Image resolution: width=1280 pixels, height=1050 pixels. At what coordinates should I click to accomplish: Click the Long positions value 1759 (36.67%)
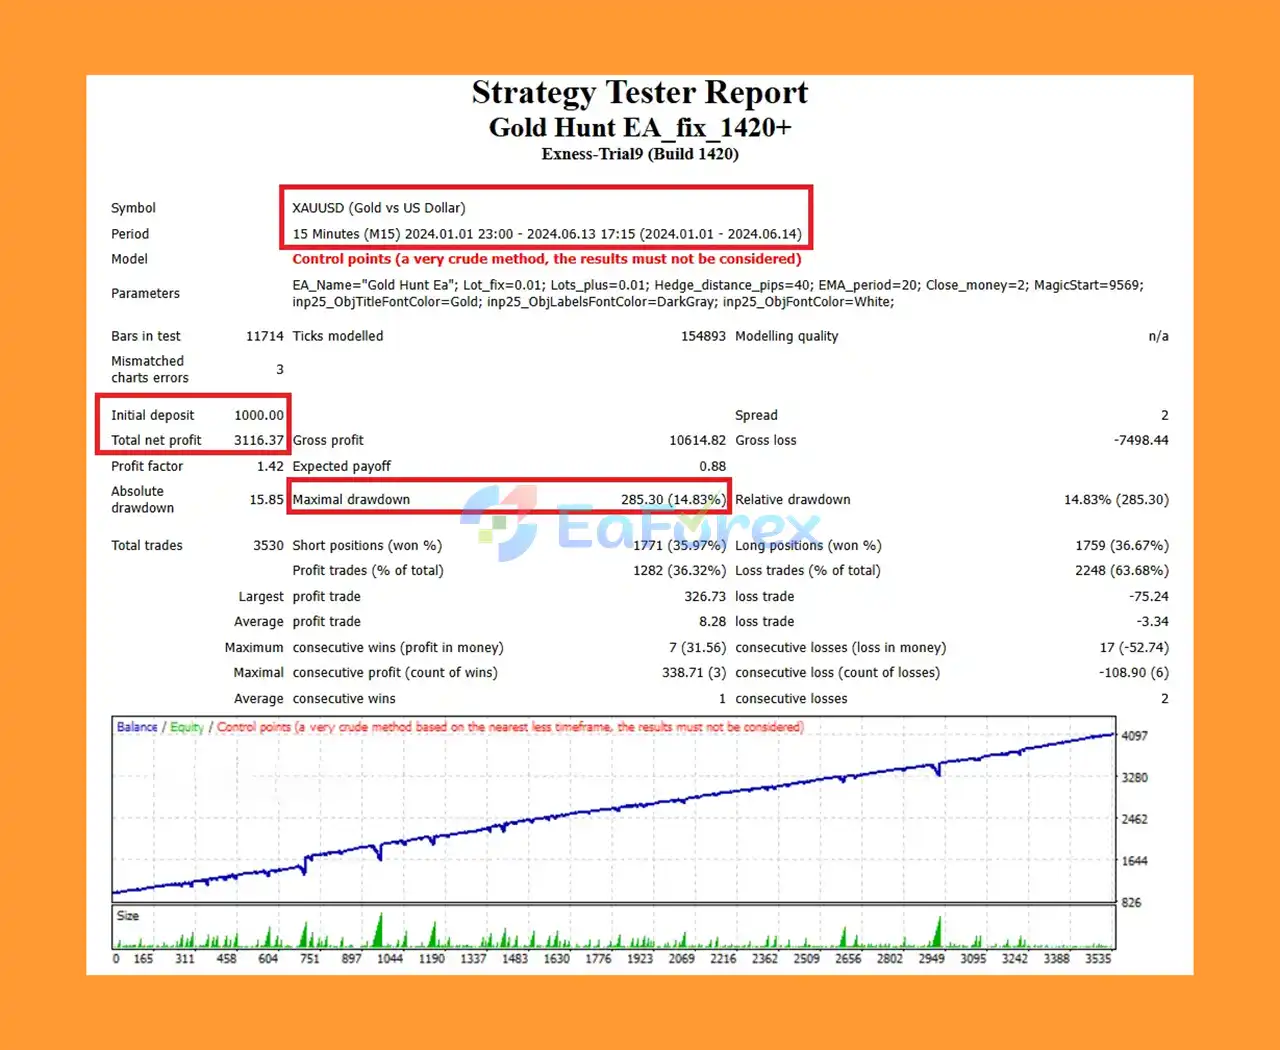[1122, 545]
